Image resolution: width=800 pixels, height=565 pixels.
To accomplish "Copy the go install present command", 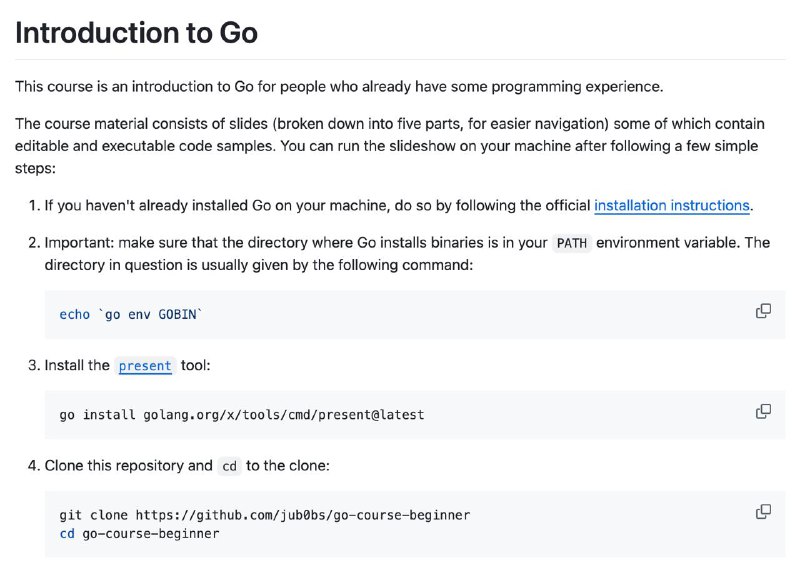I will tap(763, 411).
